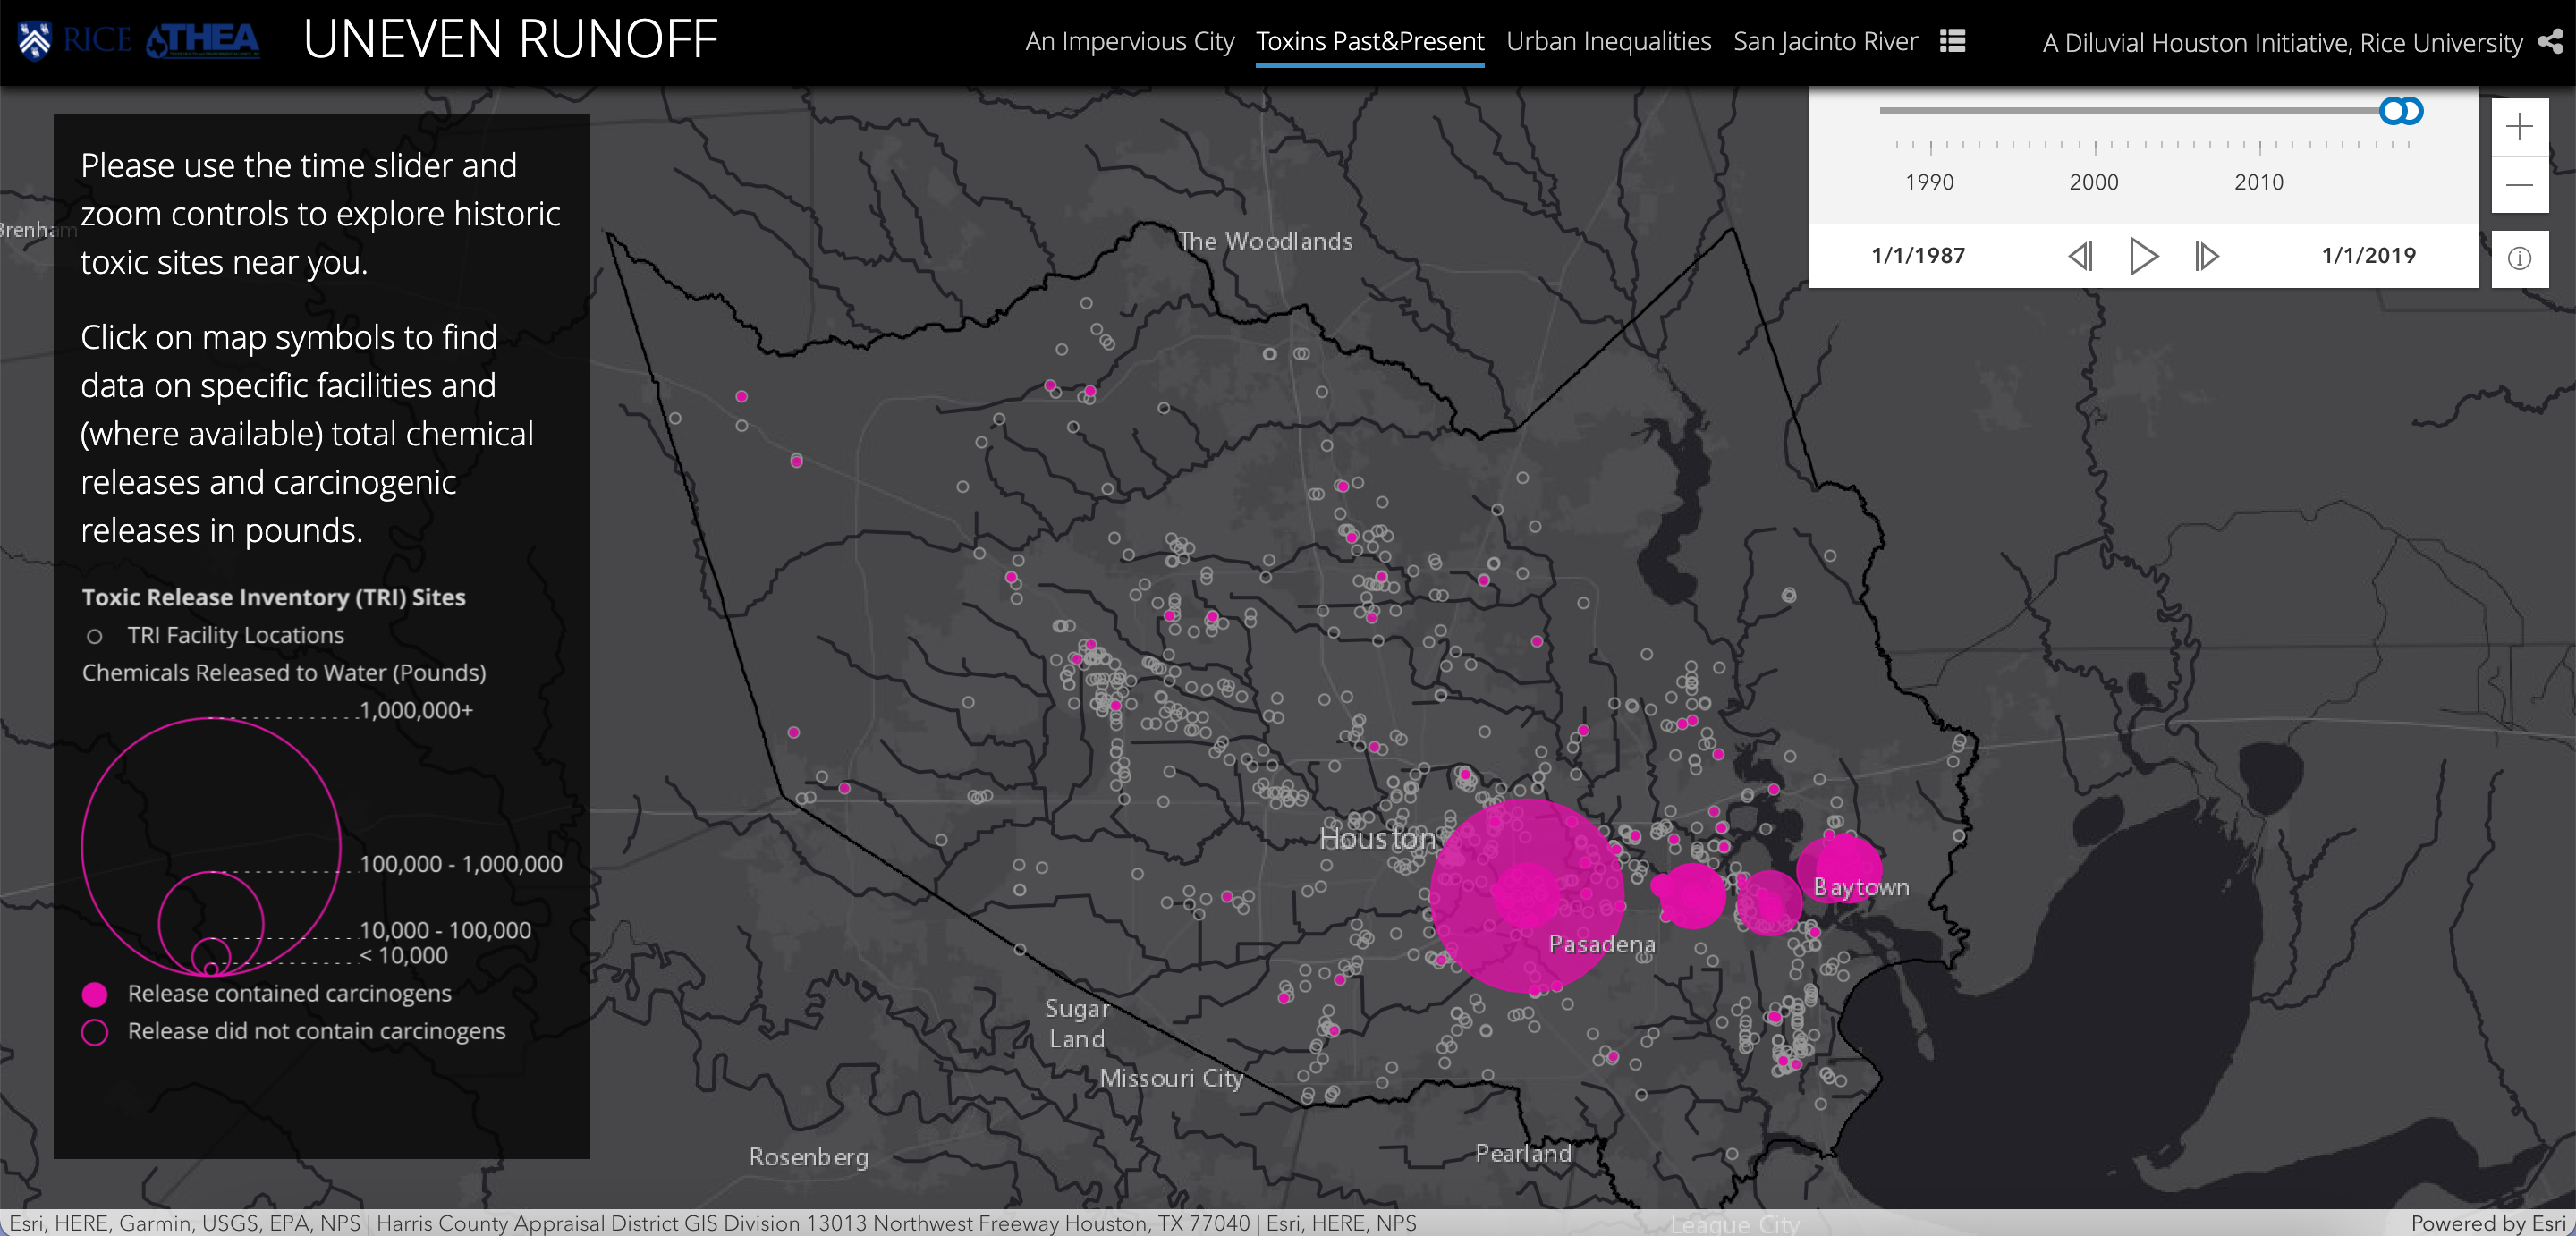Zoom out with the minus button
Image resolution: width=2576 pixels, height=1236 pixels.
(x=2519, y=185)
